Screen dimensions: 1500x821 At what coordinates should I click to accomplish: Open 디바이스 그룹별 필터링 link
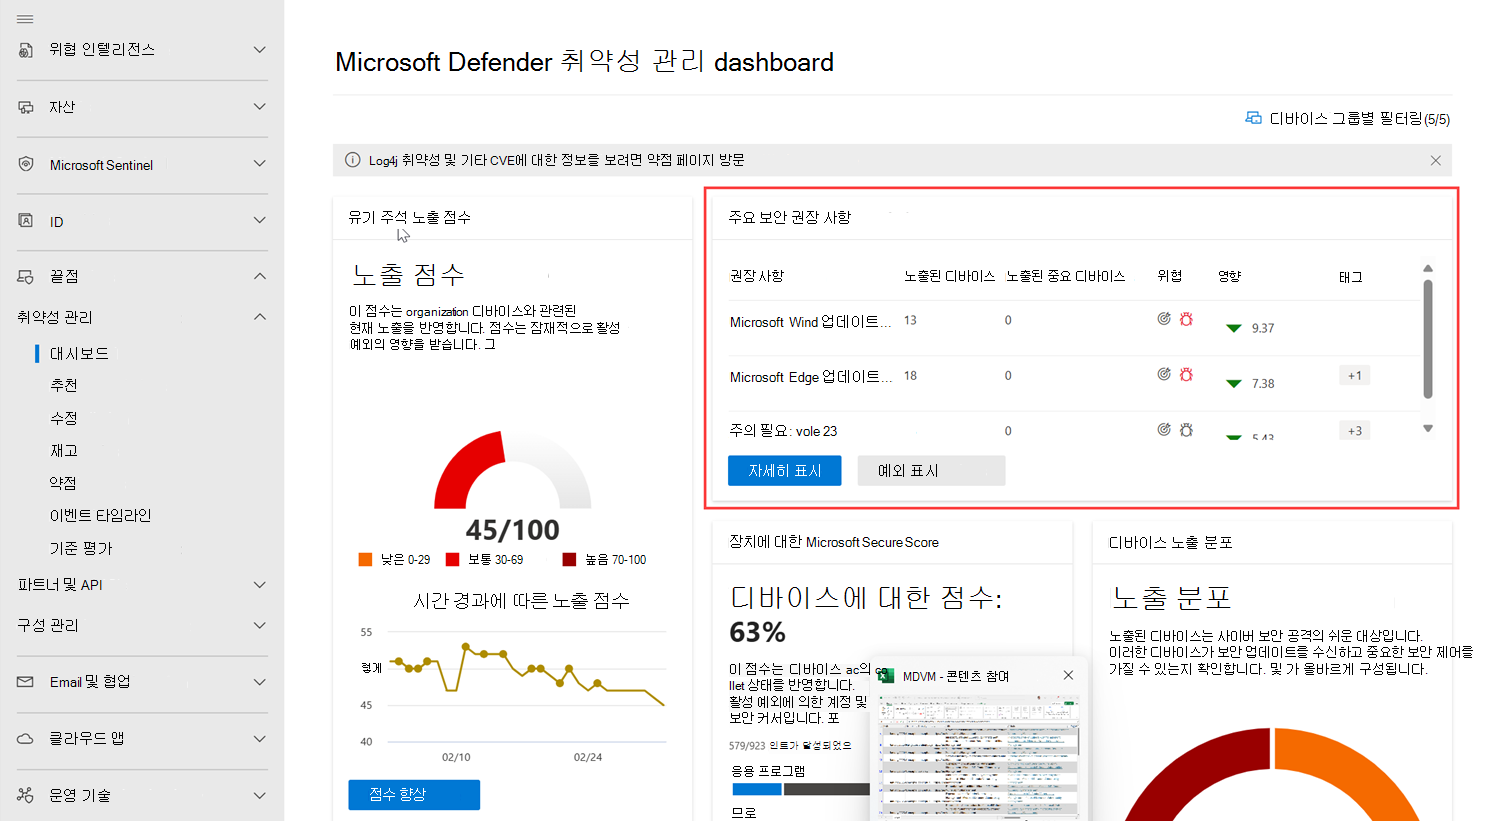point(1359,119)
